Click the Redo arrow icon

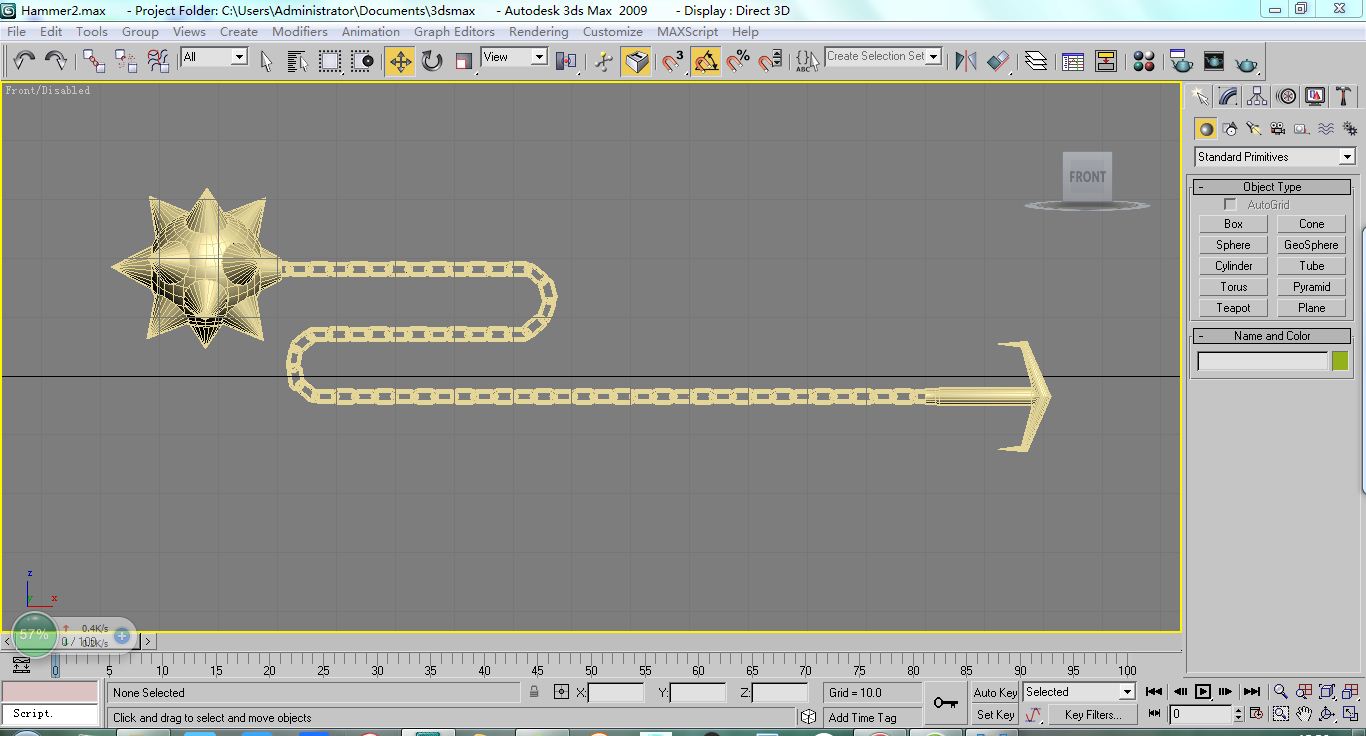click(56, 61)
